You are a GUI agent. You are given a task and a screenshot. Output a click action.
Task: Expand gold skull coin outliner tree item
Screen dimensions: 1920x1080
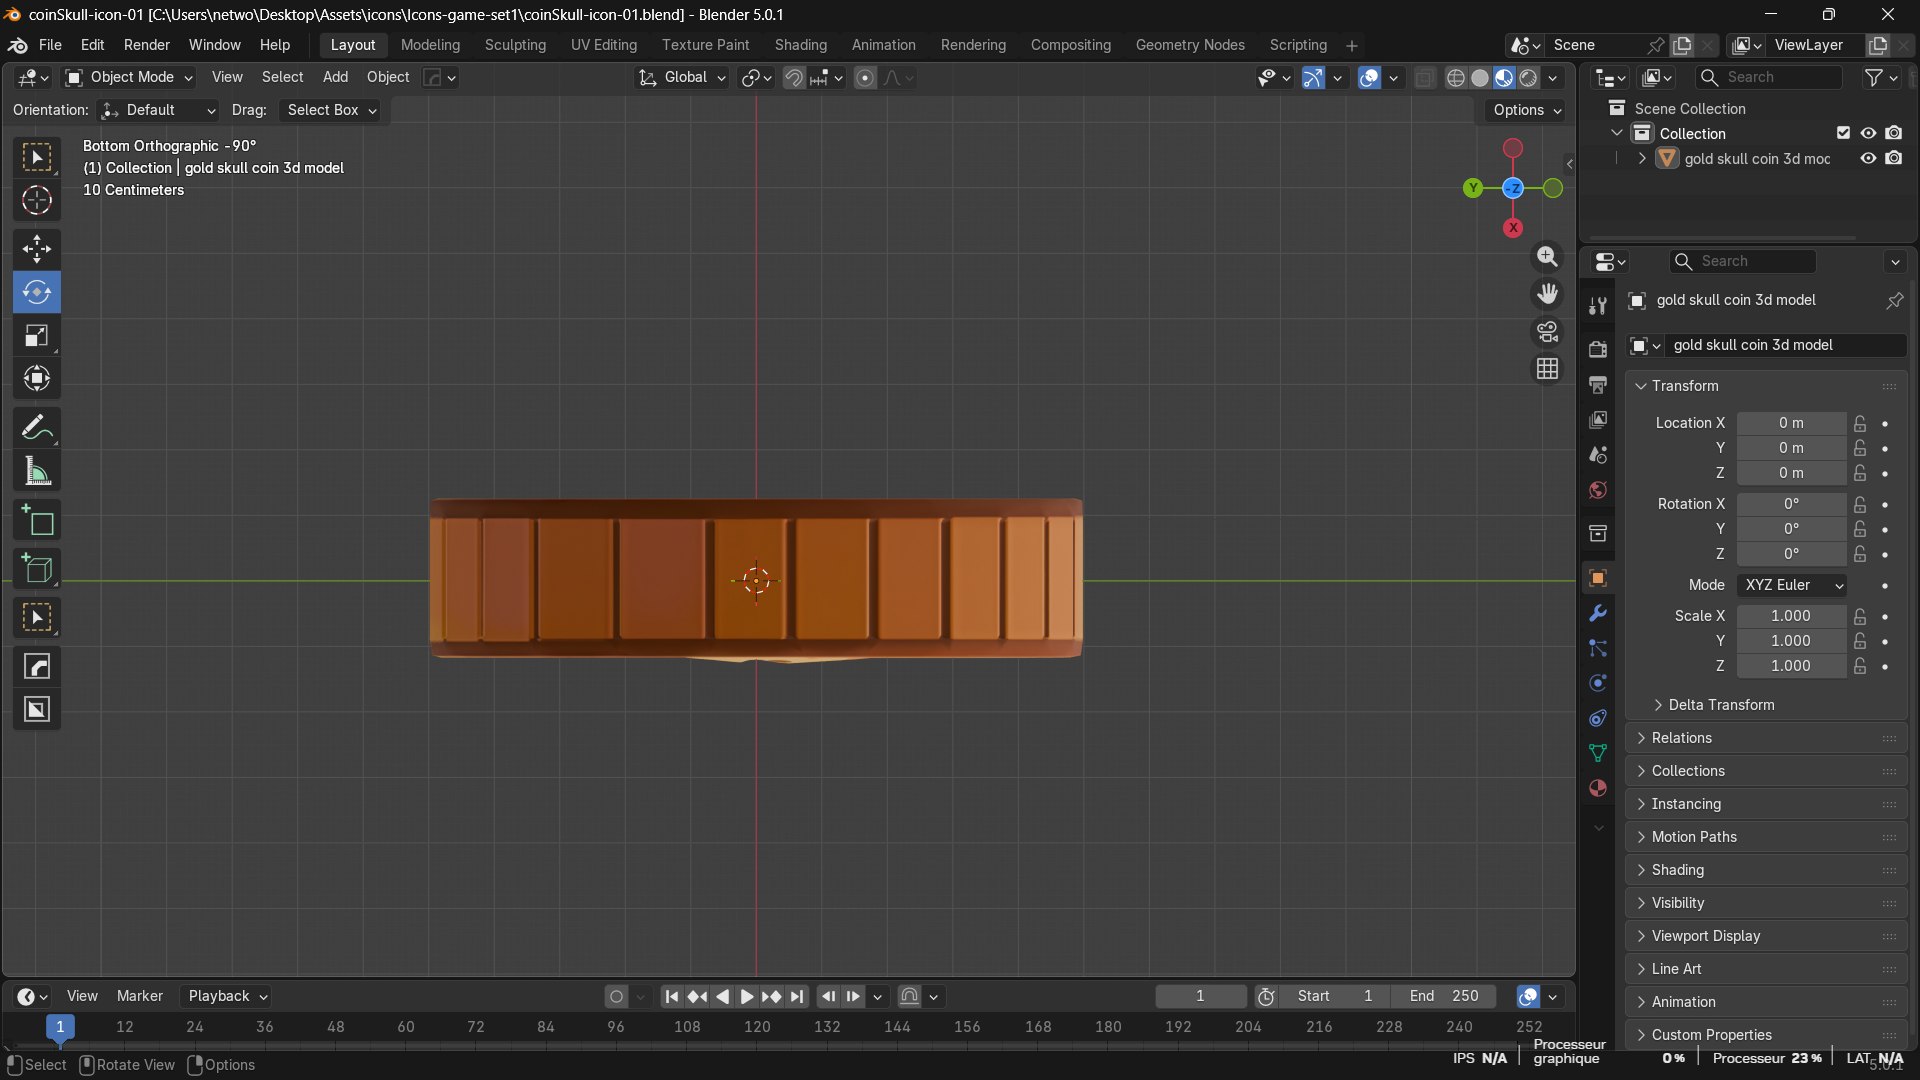1642,158
